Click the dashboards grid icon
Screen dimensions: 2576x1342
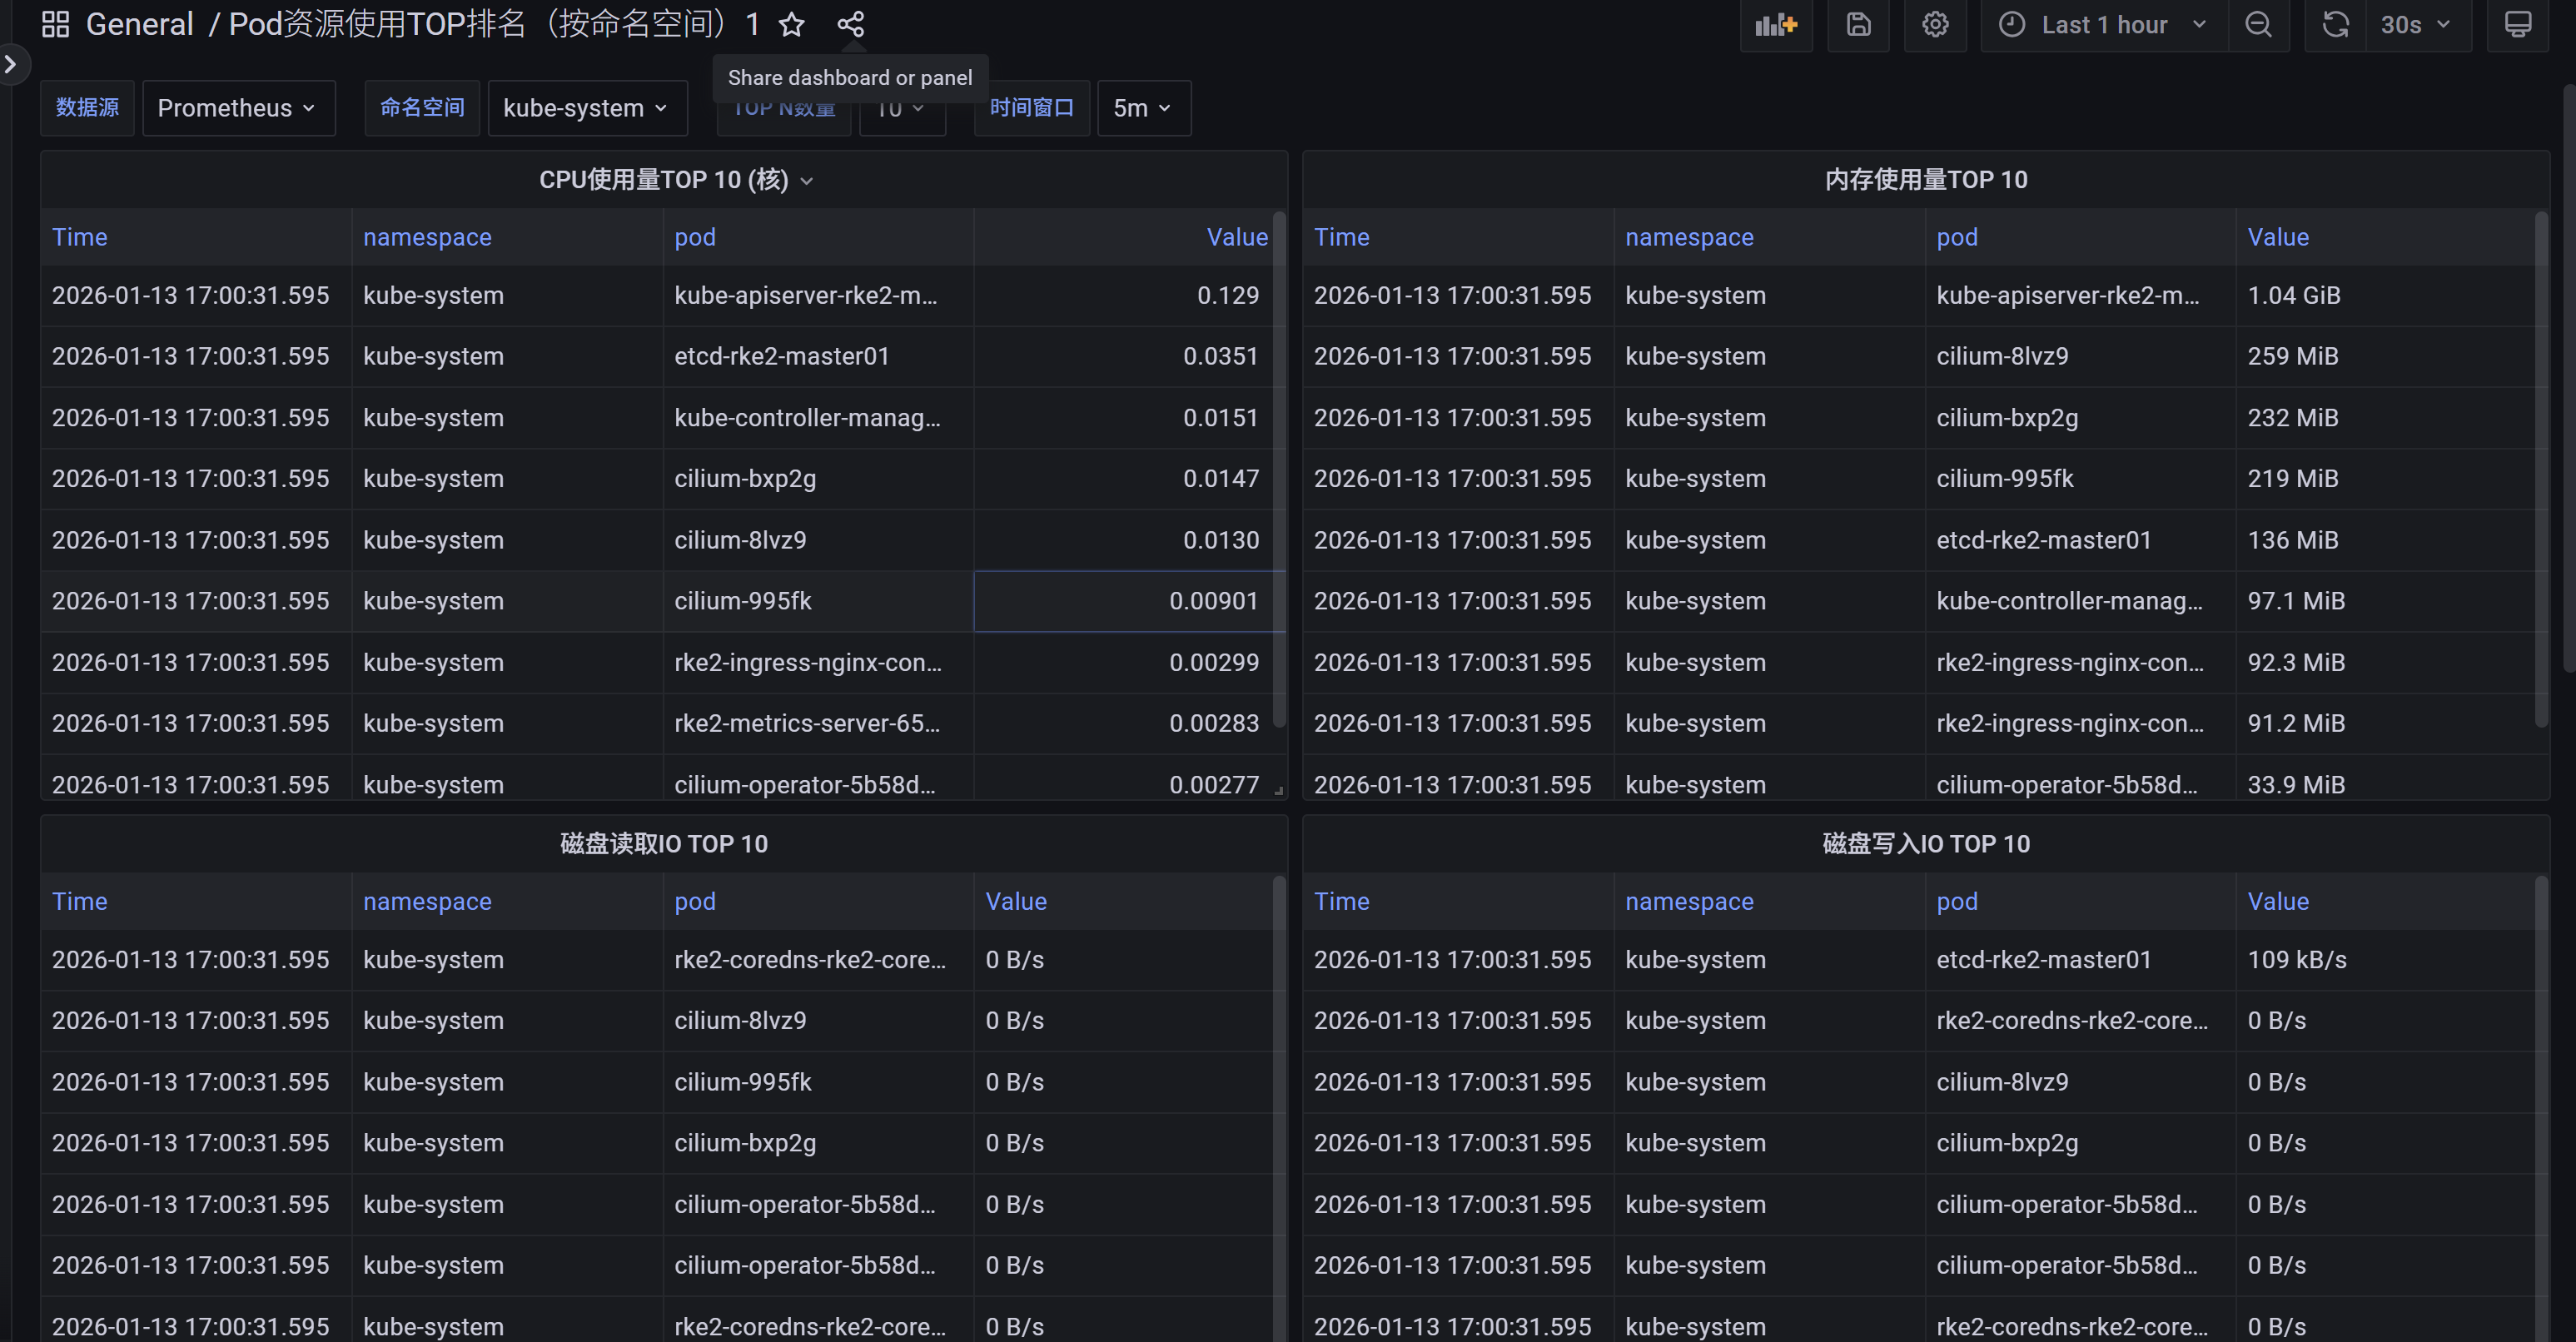click(x=55, y=24)
